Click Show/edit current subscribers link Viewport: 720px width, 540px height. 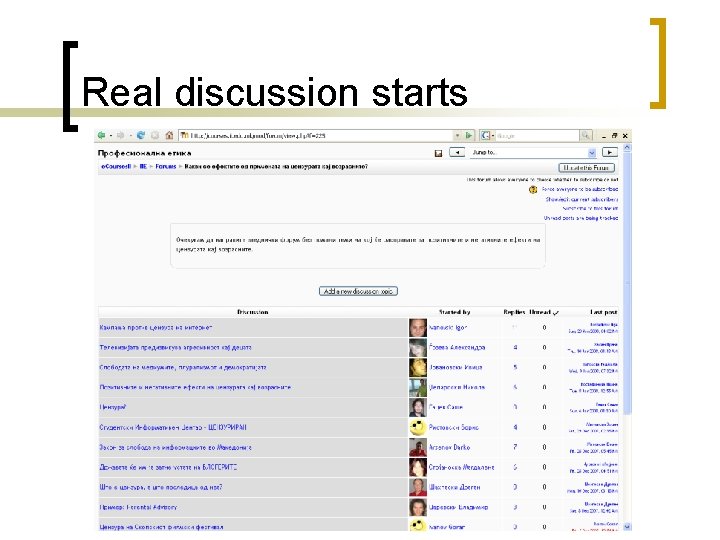coord(582,199)
